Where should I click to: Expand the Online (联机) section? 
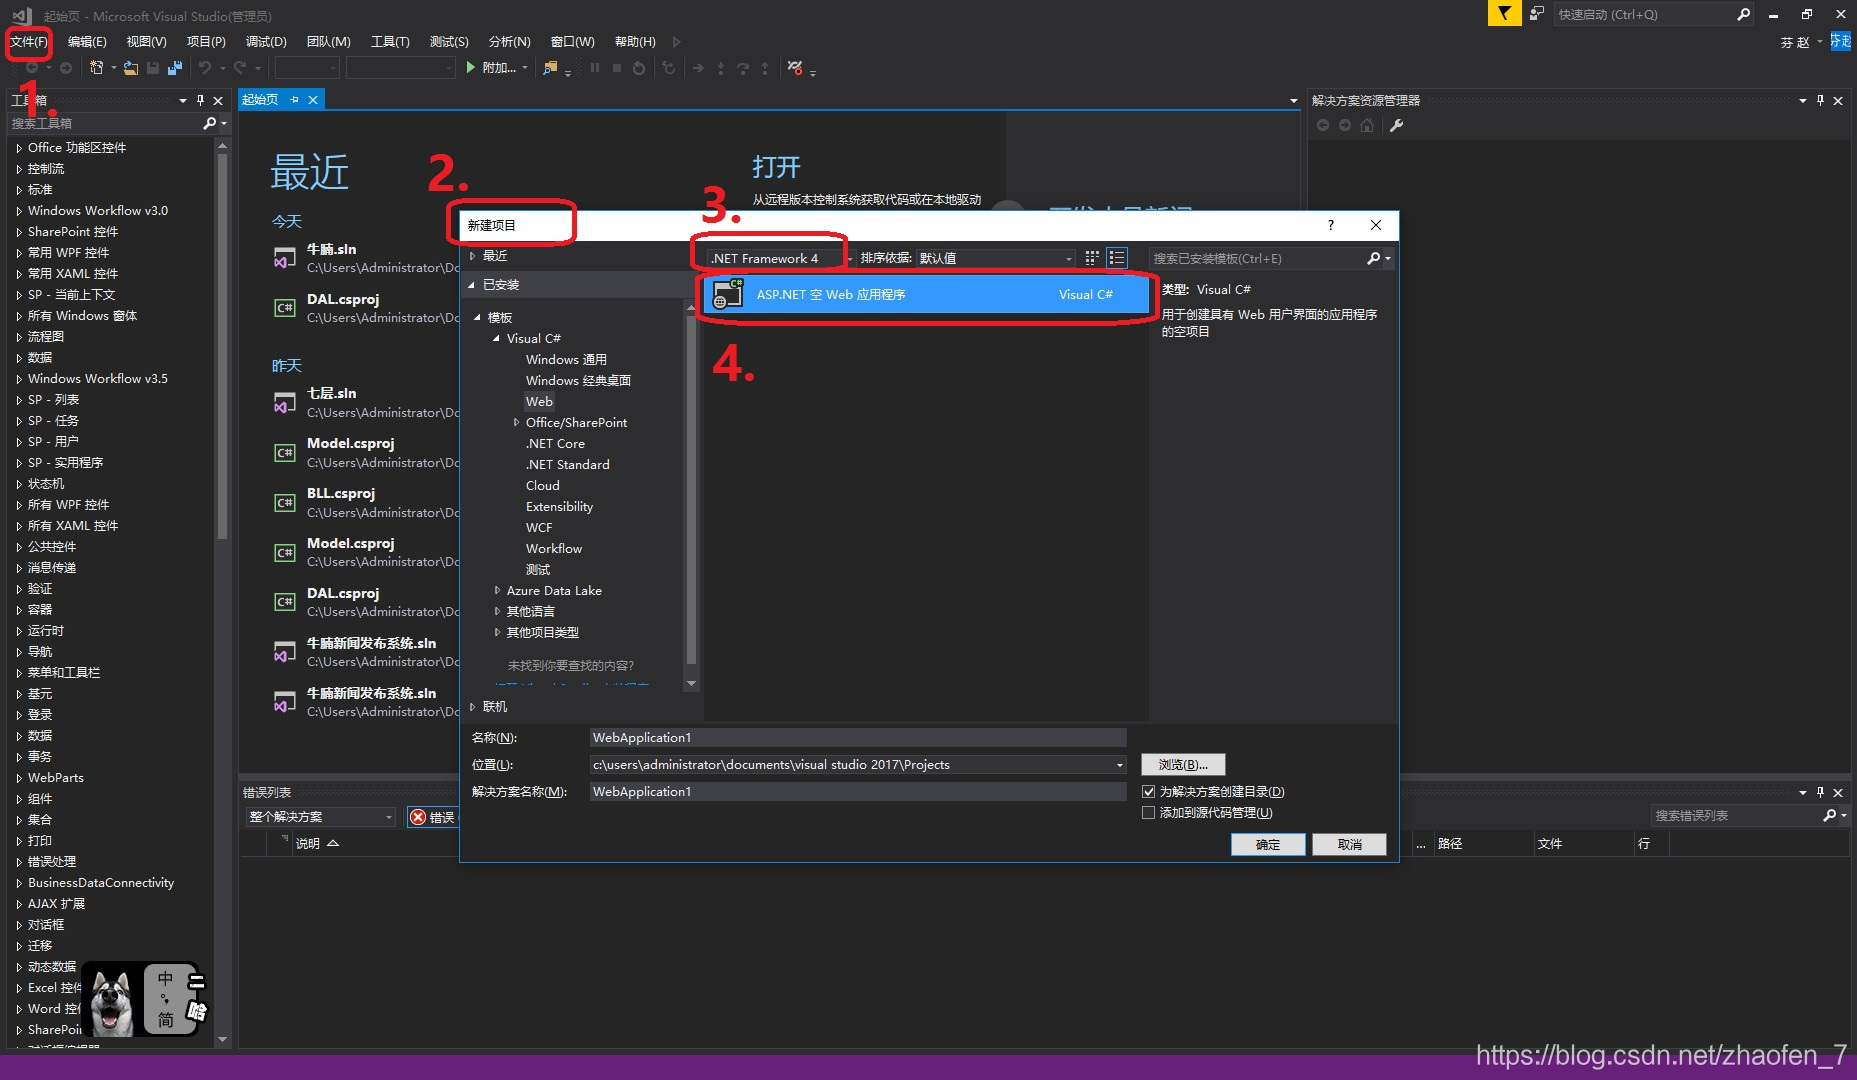pyautogui.click(x=472, y=706)
